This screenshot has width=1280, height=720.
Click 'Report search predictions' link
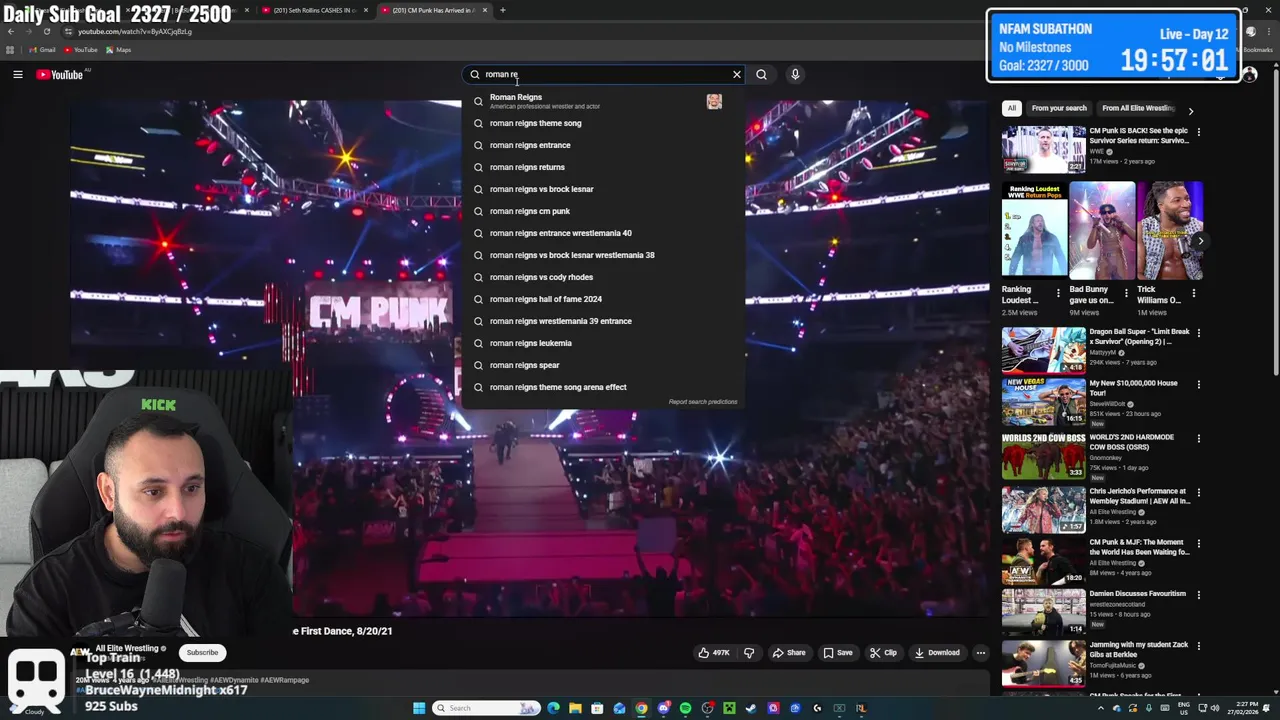coord(703,402)
